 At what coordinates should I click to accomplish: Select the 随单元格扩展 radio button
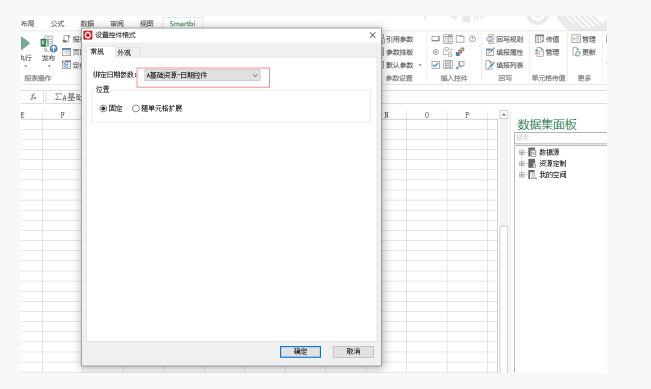[135, 109]
